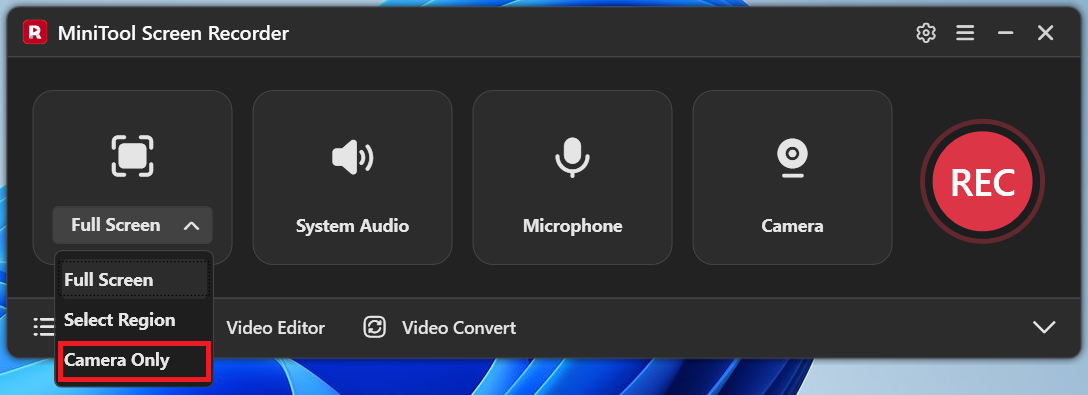Toggle Camera recording
1088x395 pixels.
click(792, 177)
